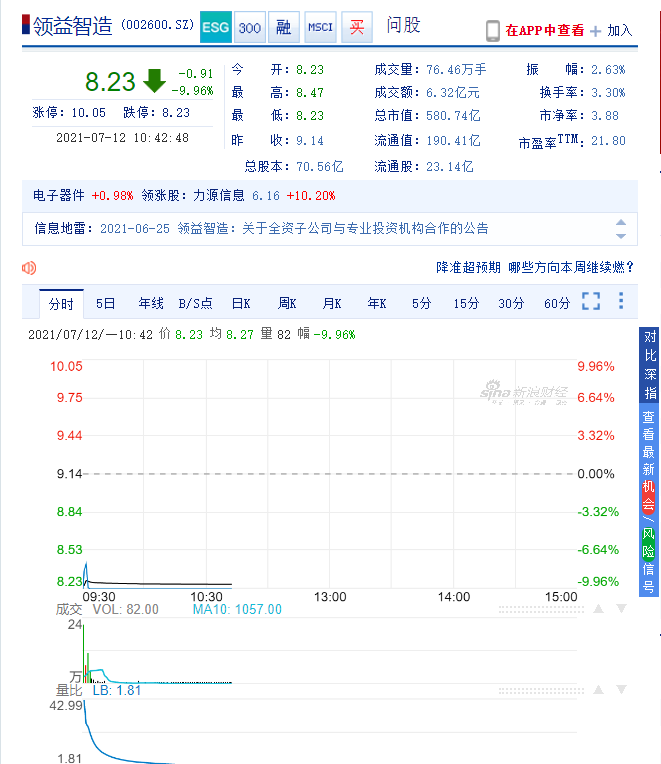This screenshot has height=764, width=661.
Task: Click the 换手率 value 3.30%
Action: (608, 93)
